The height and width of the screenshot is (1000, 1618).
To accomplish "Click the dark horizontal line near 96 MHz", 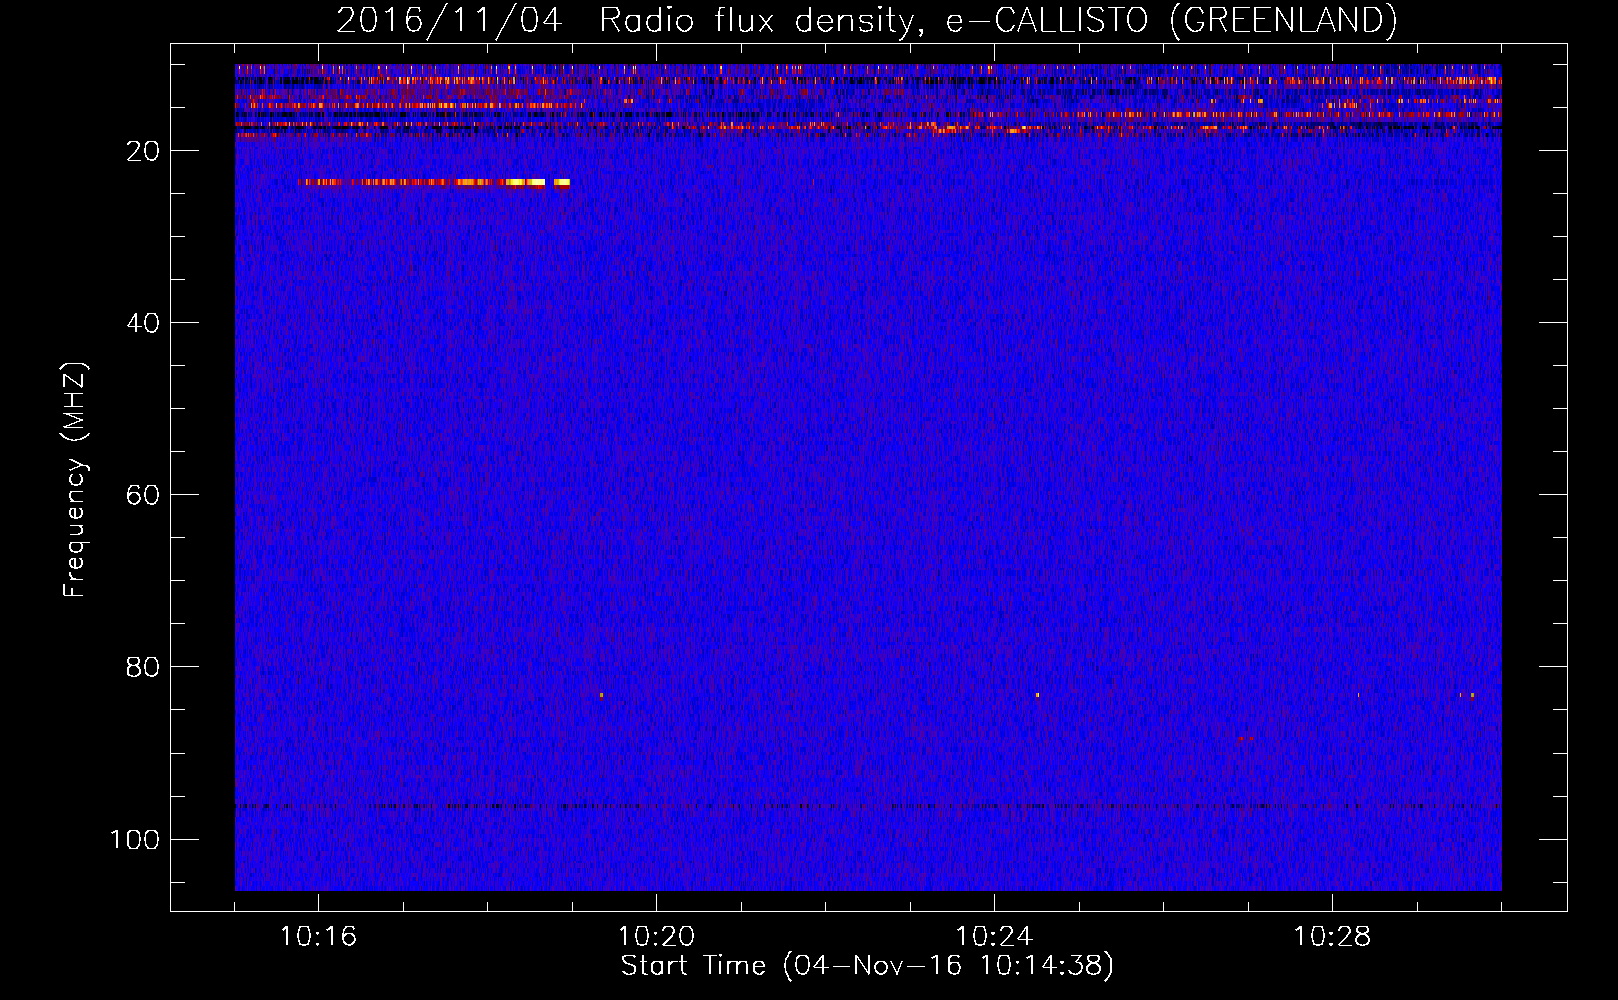I will click(x=868, y=805).
